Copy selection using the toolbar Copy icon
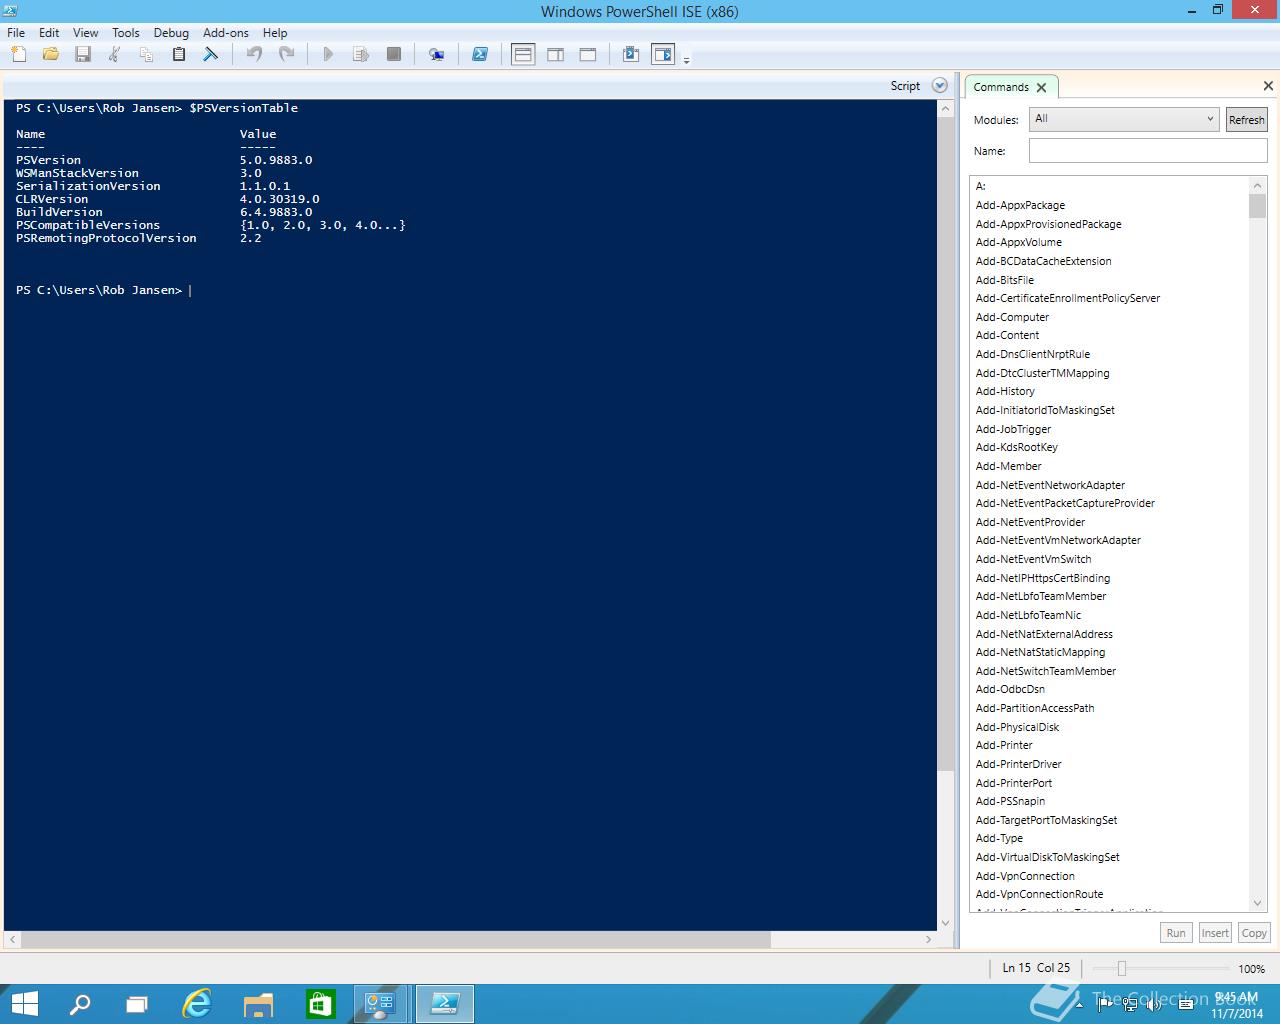Screen dimensions: 1280x1024 tap(147, 55)
